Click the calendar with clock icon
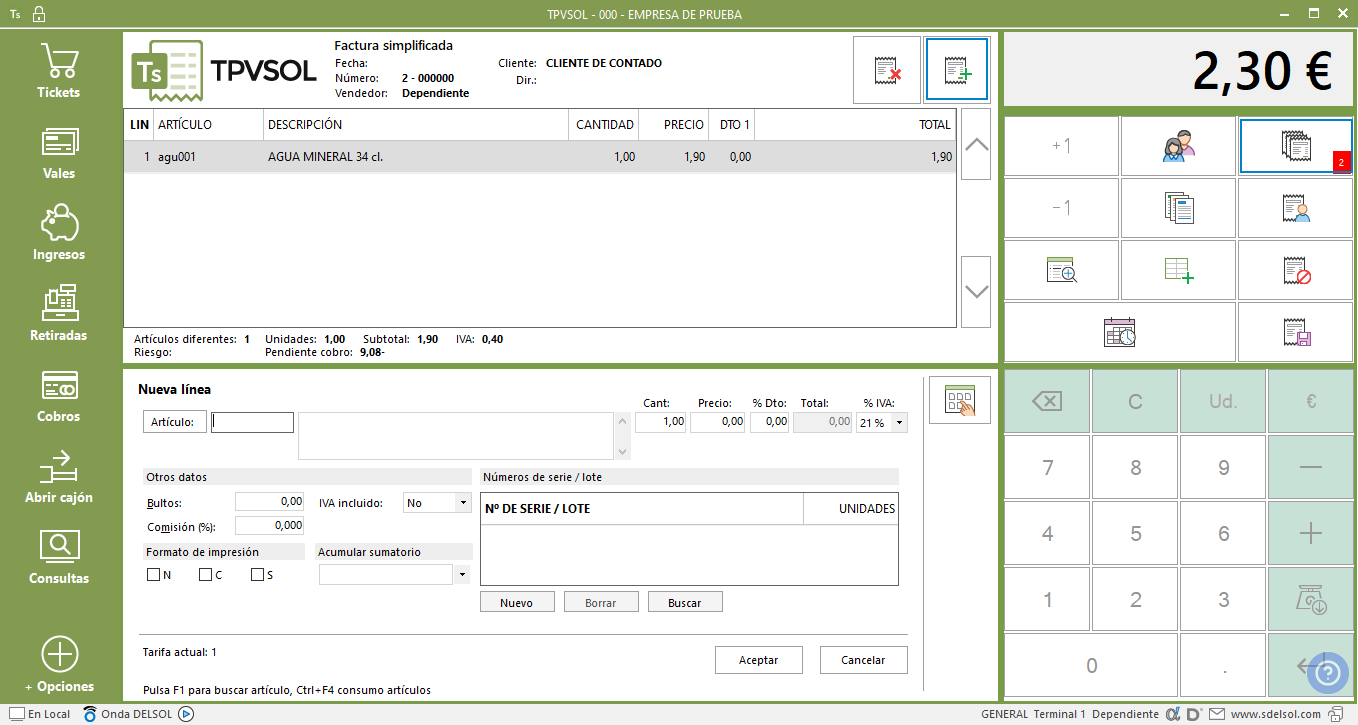Screen dimensions: 1358x725 (x=1120, y=332)
